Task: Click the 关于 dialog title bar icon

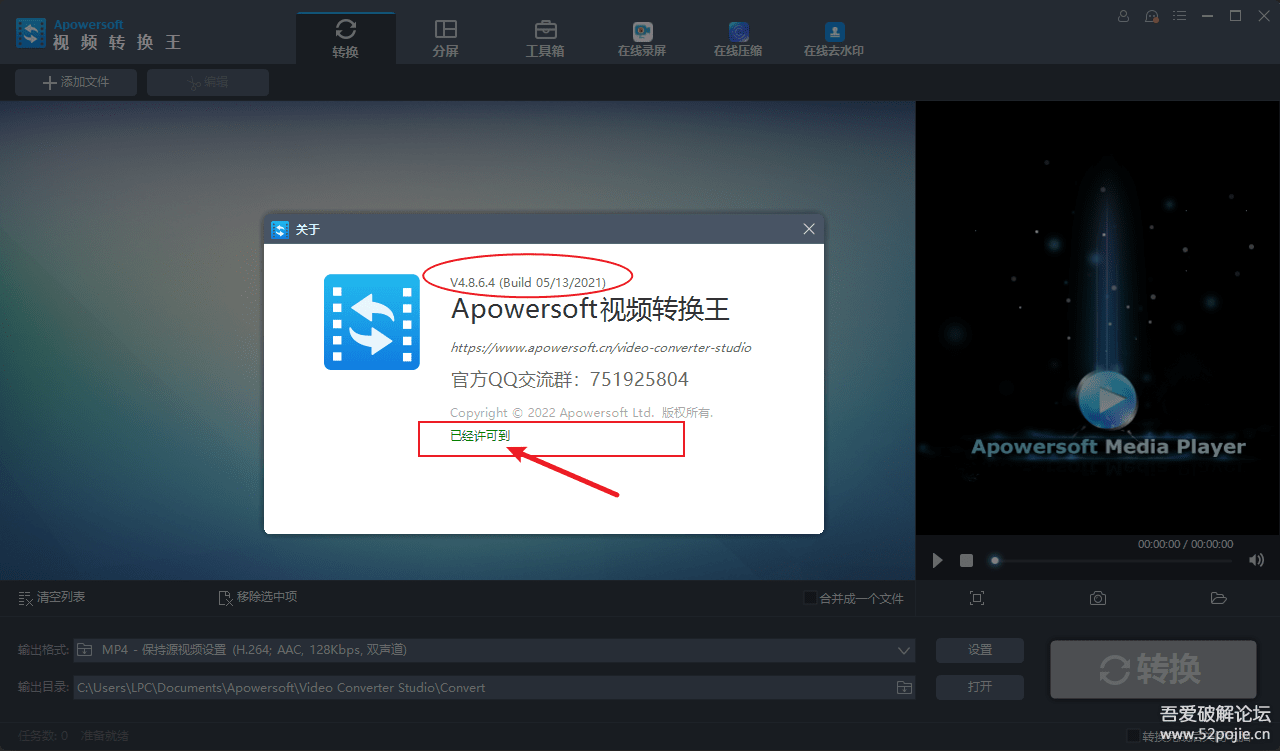Action: tap(280, 230)
